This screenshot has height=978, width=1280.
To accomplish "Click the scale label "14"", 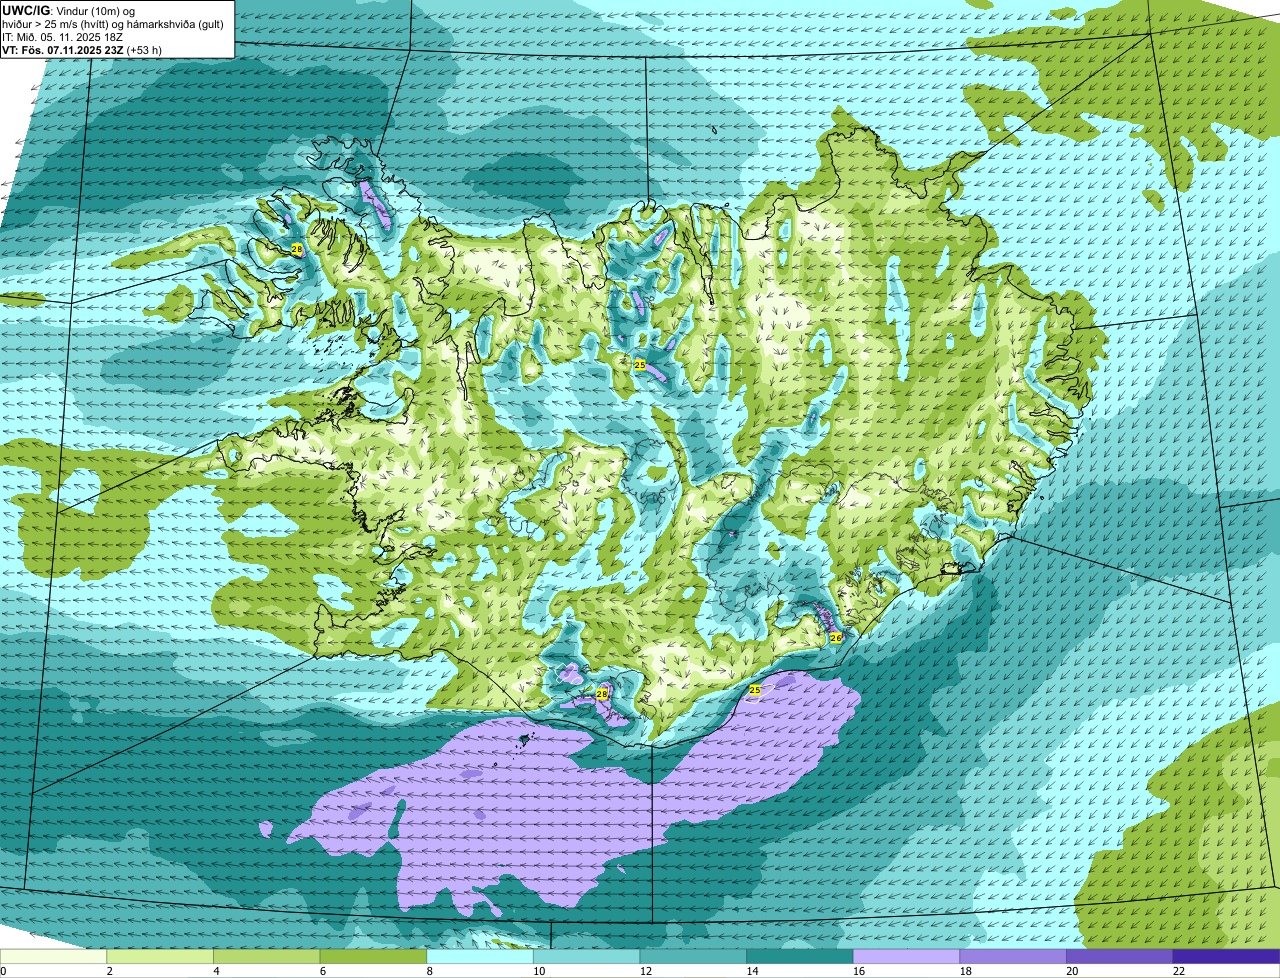I will [752, 971].
